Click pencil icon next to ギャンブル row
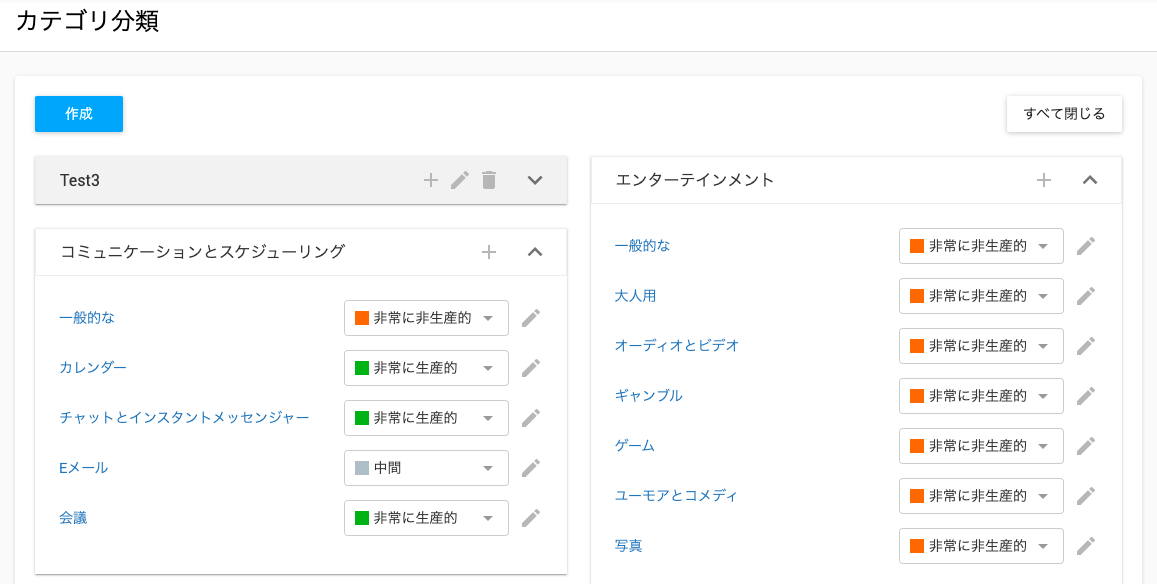 1085,396
